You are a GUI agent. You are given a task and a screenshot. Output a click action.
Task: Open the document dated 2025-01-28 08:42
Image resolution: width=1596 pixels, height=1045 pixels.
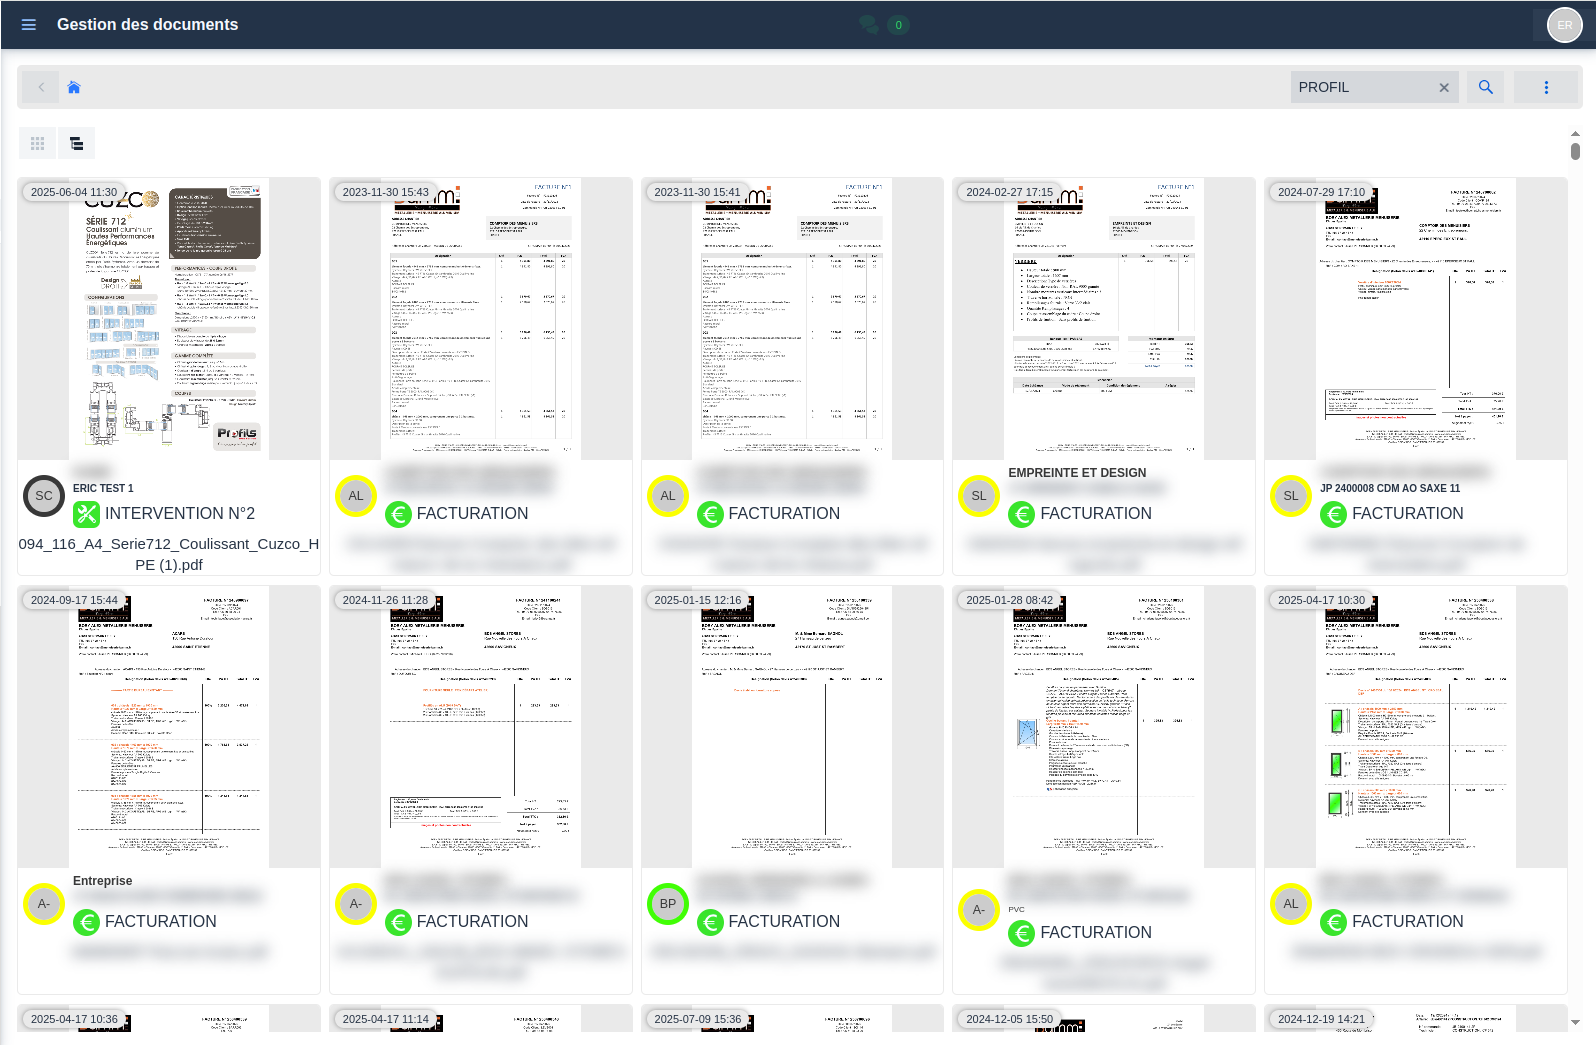(x=1103, y=728)
